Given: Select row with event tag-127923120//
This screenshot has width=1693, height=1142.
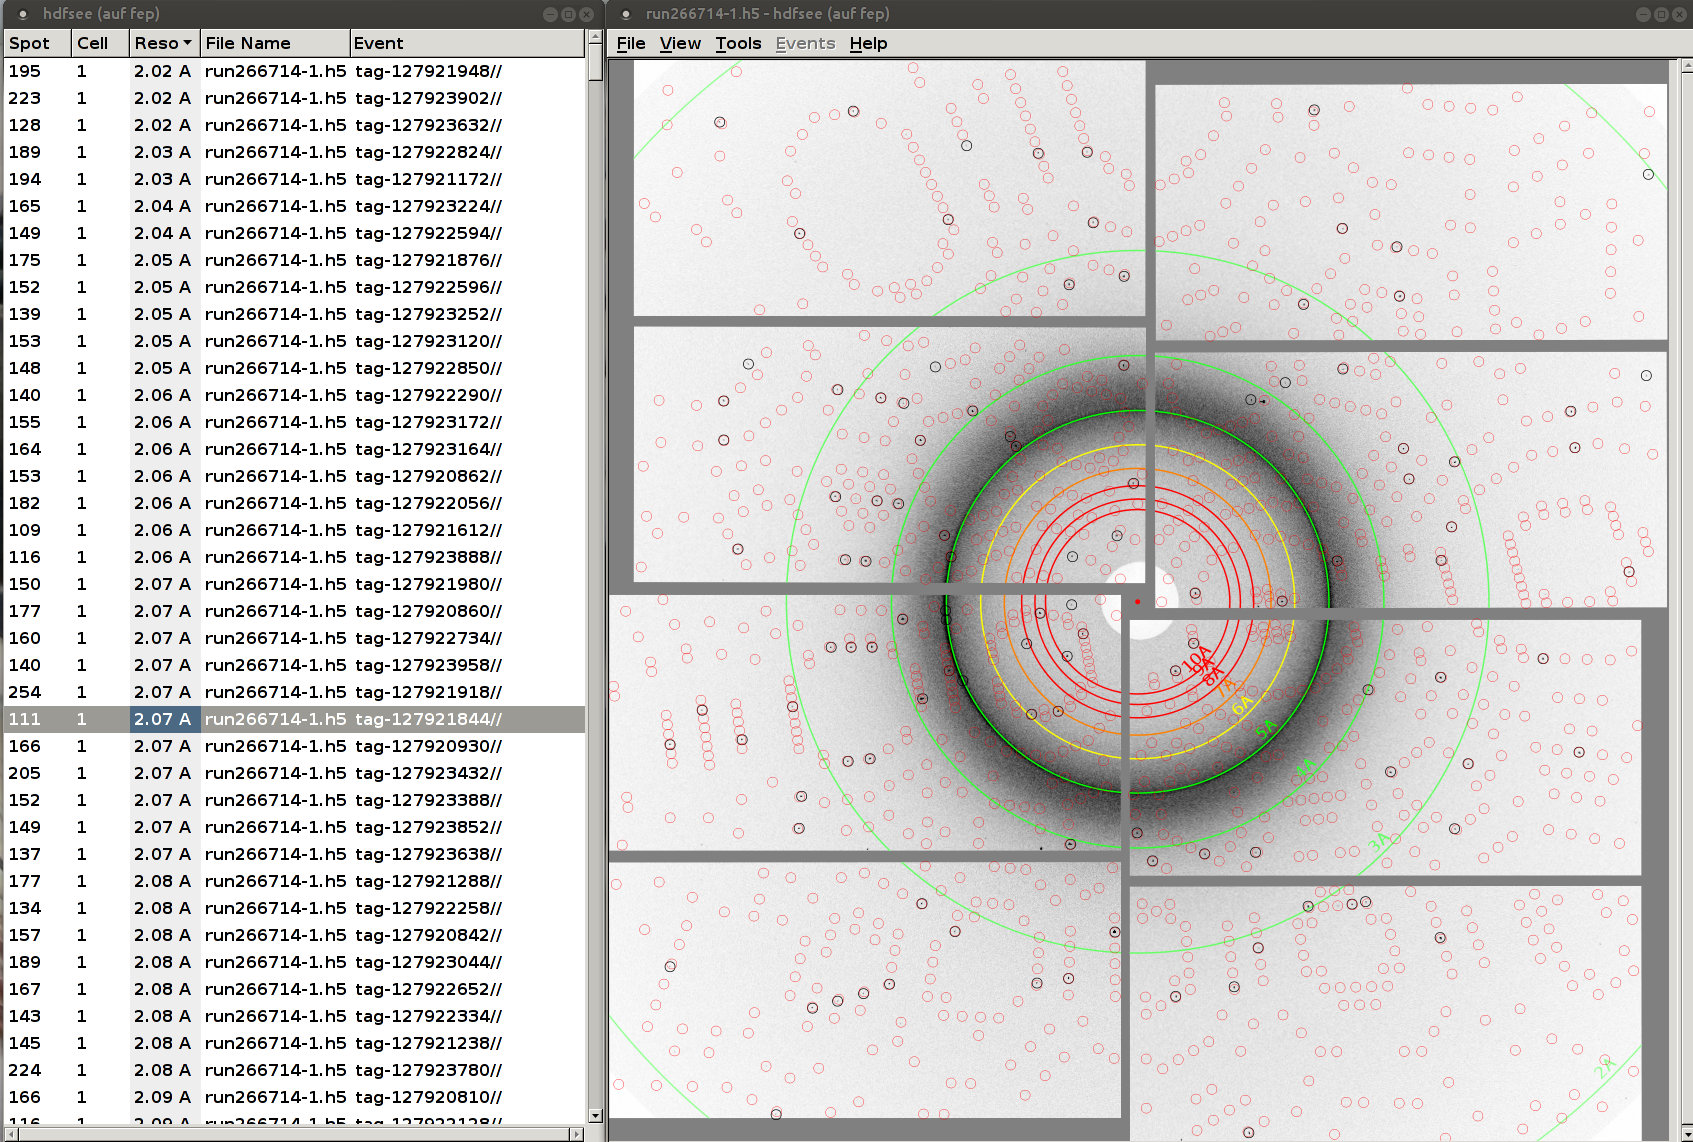Looking at the screenshot, I should [295, 341].
